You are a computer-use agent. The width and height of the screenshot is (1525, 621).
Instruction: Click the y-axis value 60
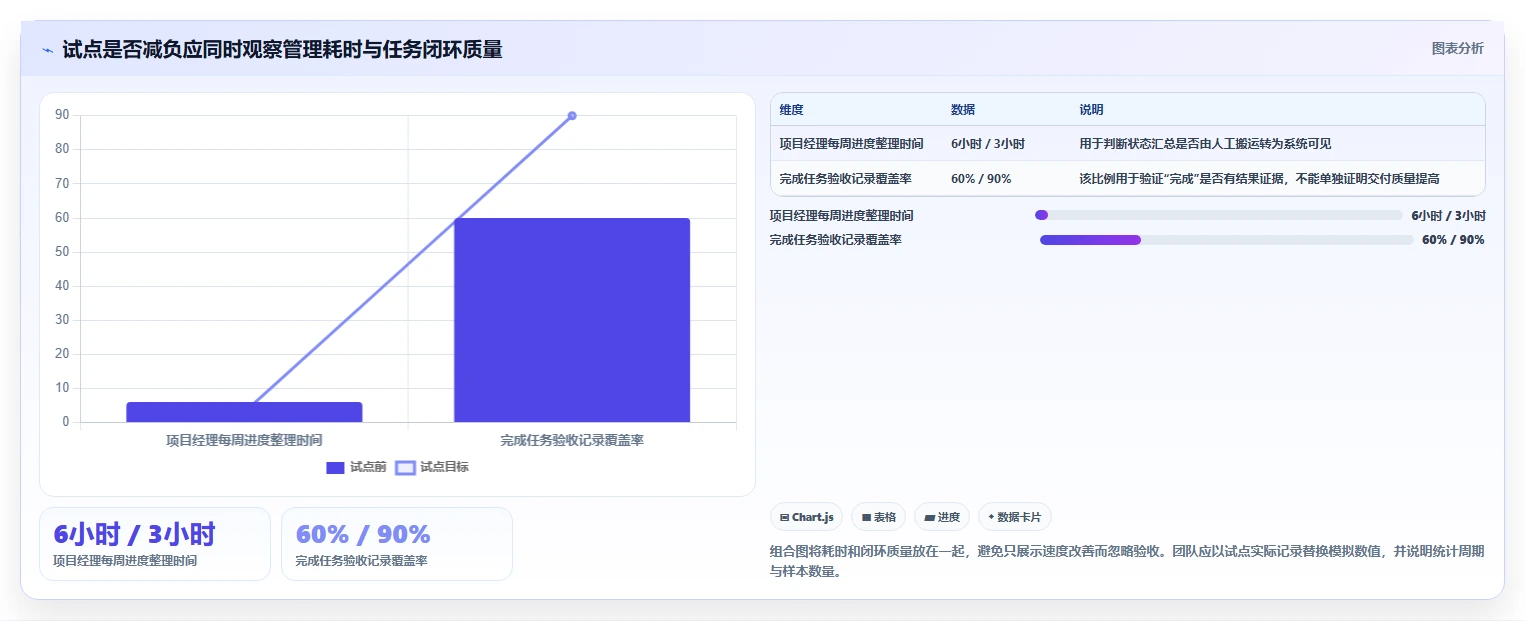click(x=62, y=218)
